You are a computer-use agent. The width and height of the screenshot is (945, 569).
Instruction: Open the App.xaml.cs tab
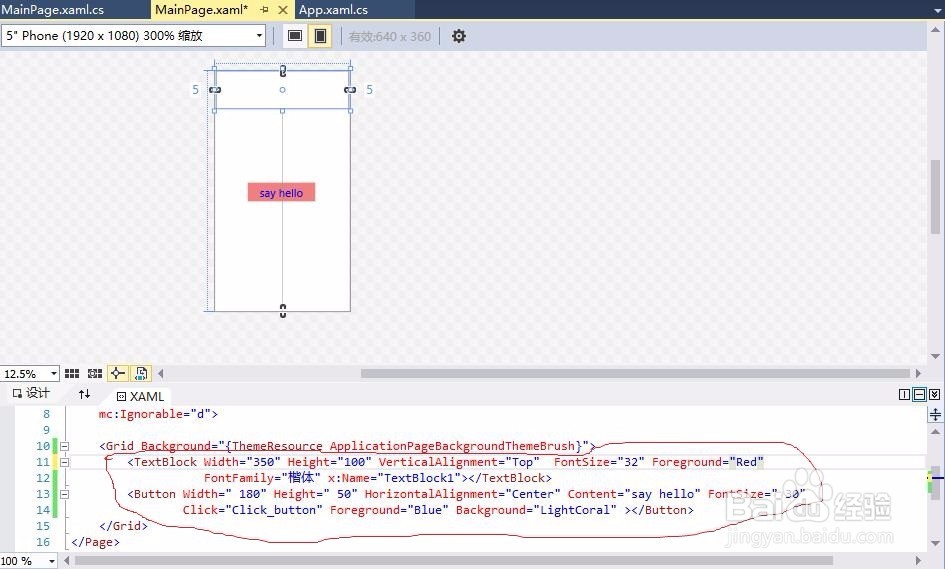click(333, 10)
